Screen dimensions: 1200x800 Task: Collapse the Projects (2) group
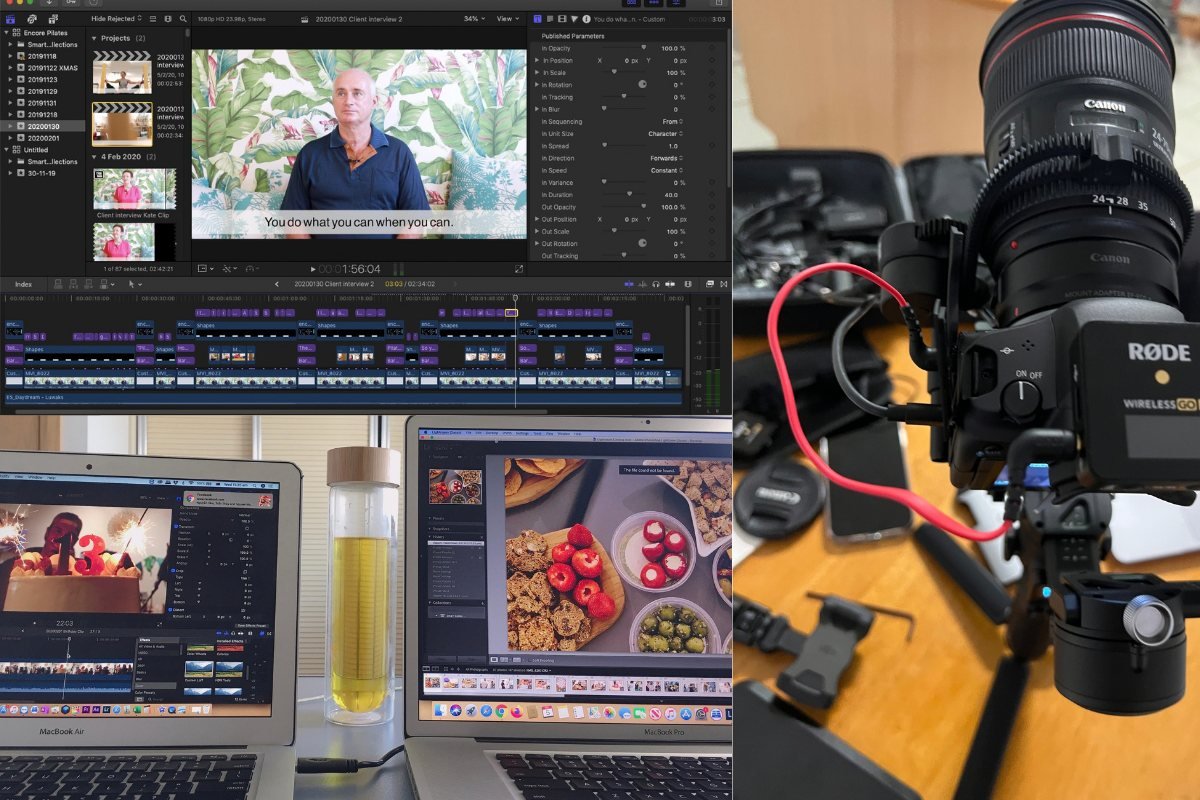click(x=94, y=38)
